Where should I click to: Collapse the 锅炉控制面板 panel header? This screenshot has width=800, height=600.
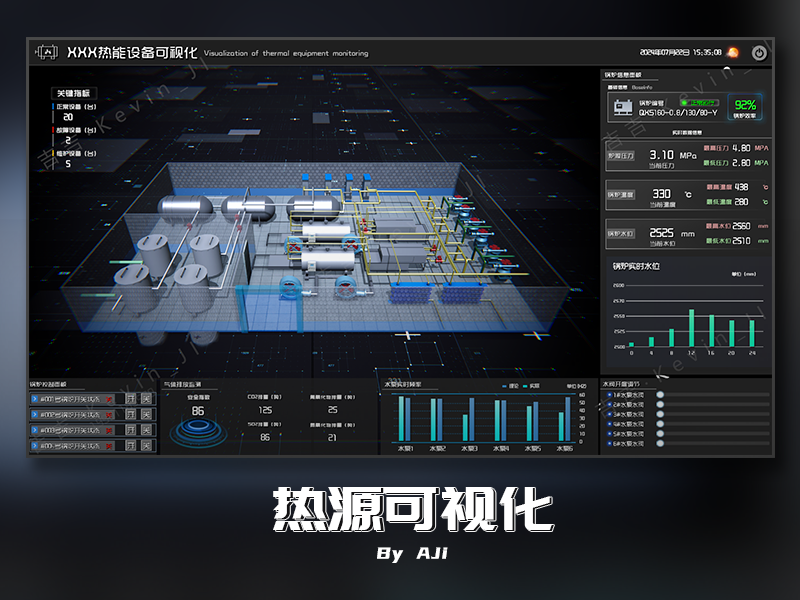coord(47,384)
